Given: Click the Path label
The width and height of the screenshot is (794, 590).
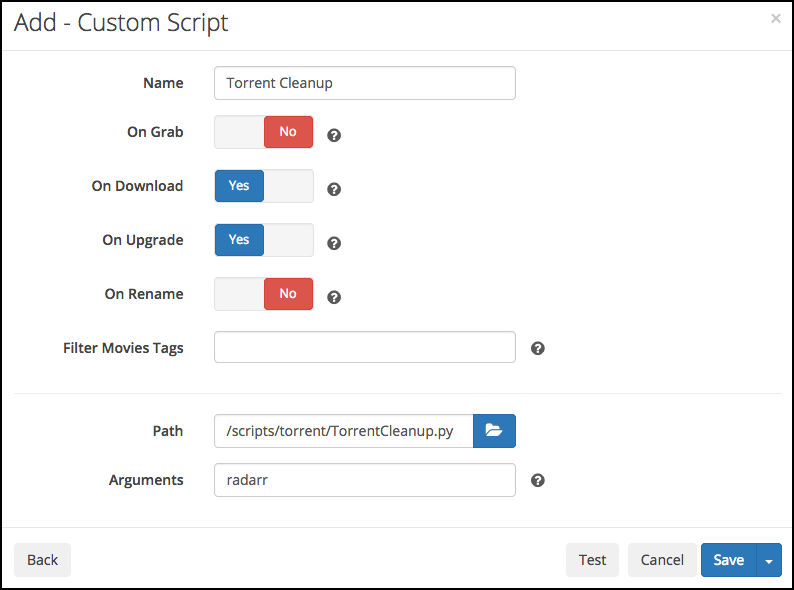Looking at the screenshot, I should (x=168, y=431).
